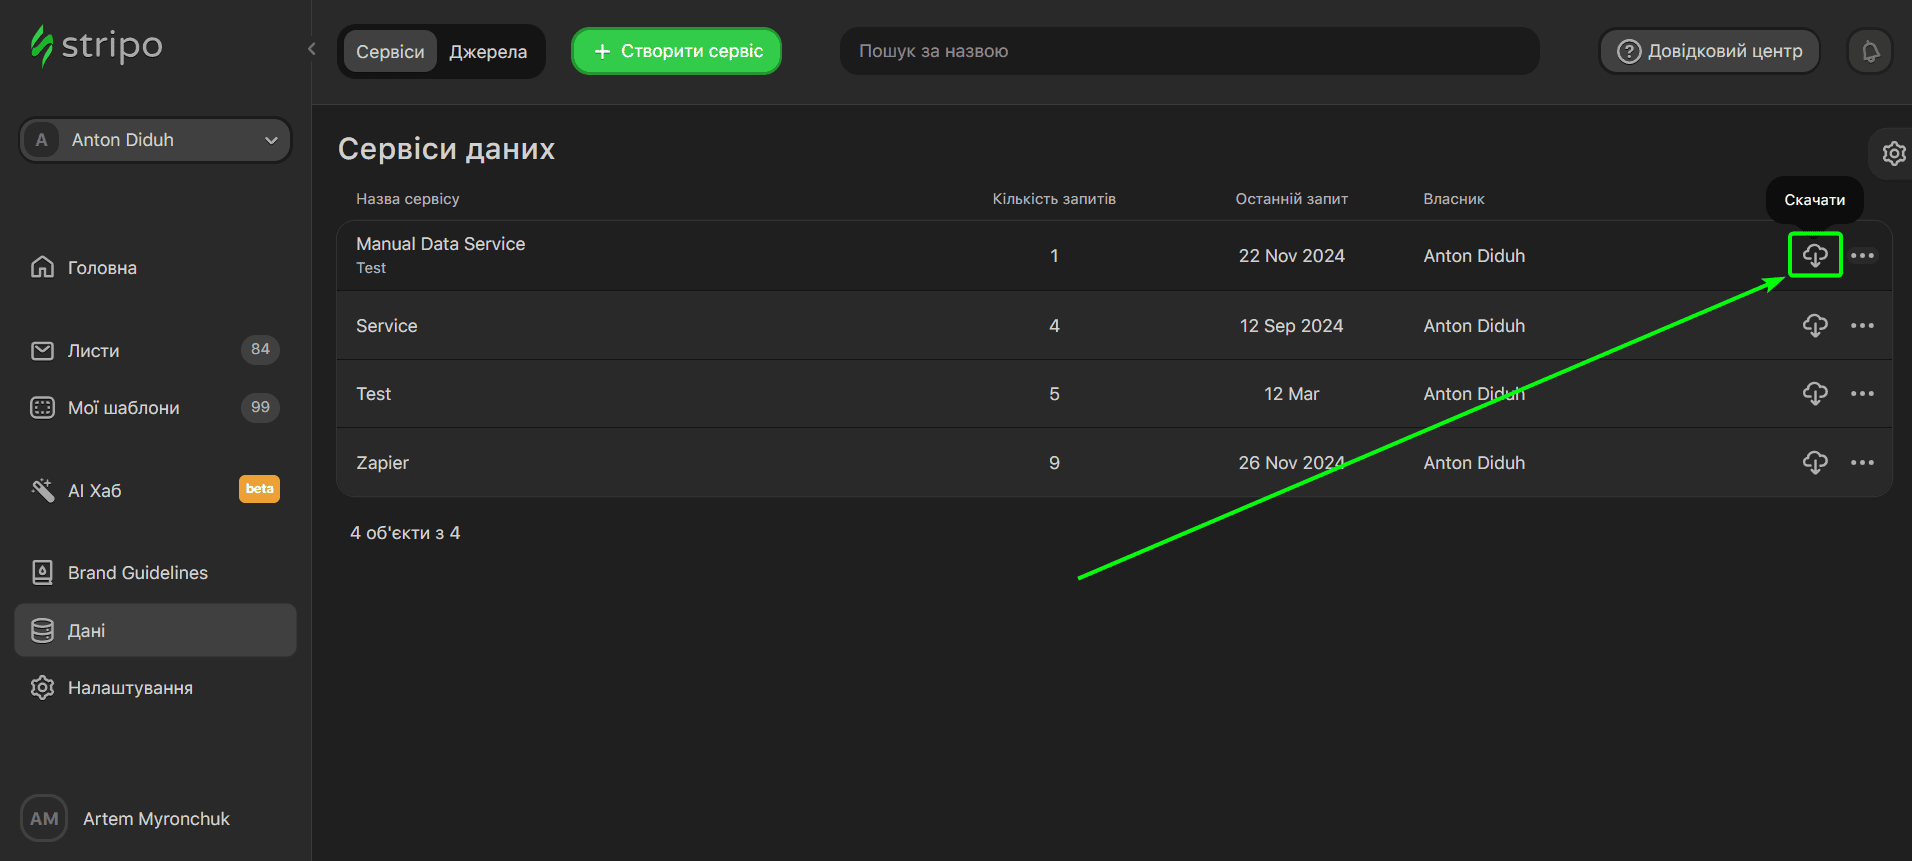This screenshot has height=861, width=1912.
Task: Open more options for Zapier row
Action: tap(1861, 462)
